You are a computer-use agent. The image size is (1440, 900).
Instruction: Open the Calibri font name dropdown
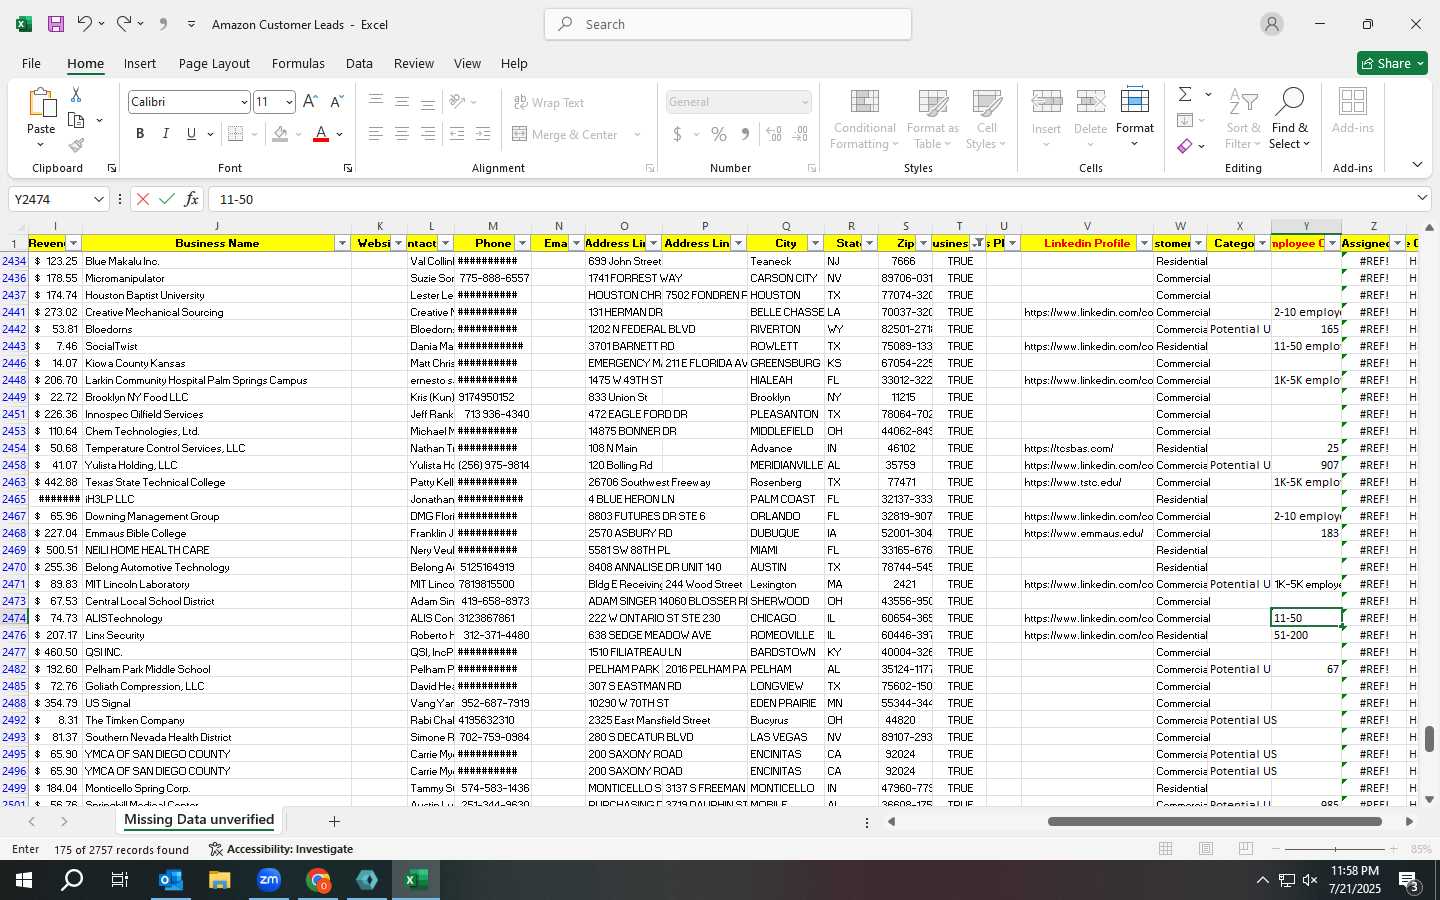coord(243,102)
